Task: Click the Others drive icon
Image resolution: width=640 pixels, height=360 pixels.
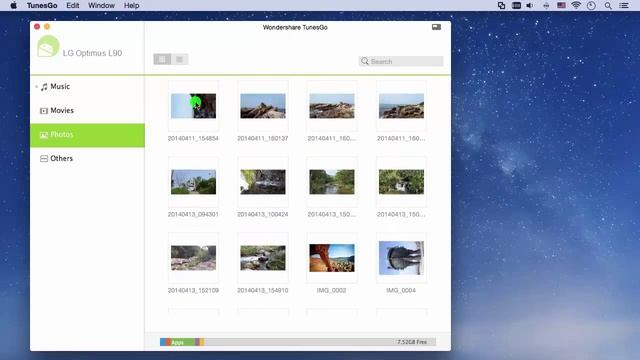Action: click(44, 158)
